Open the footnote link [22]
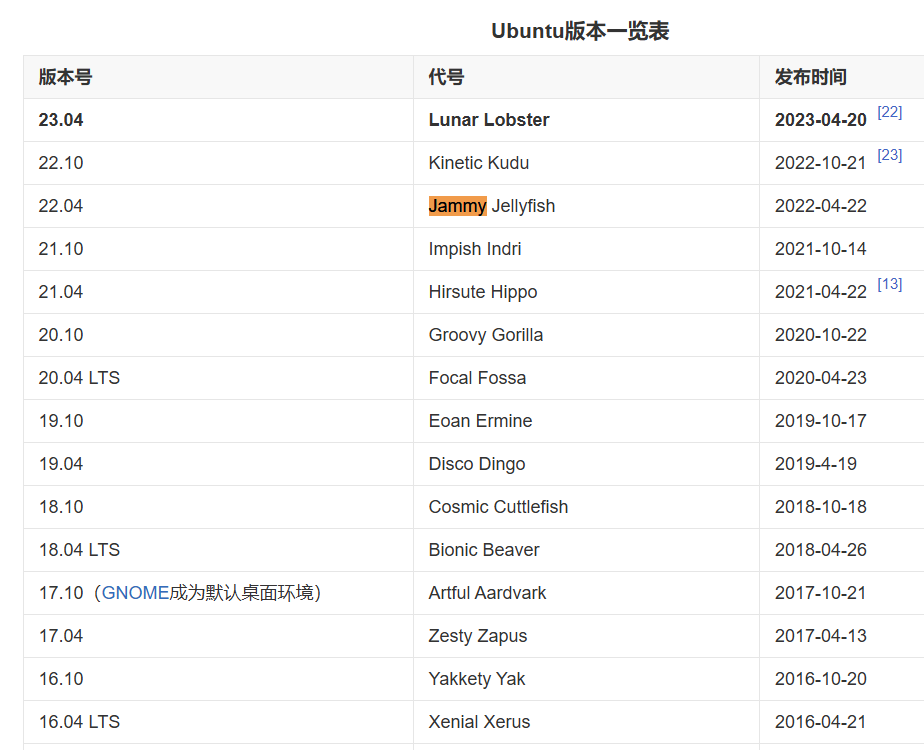924x750 pixels. pyautogui.click(x=889, y=112)
